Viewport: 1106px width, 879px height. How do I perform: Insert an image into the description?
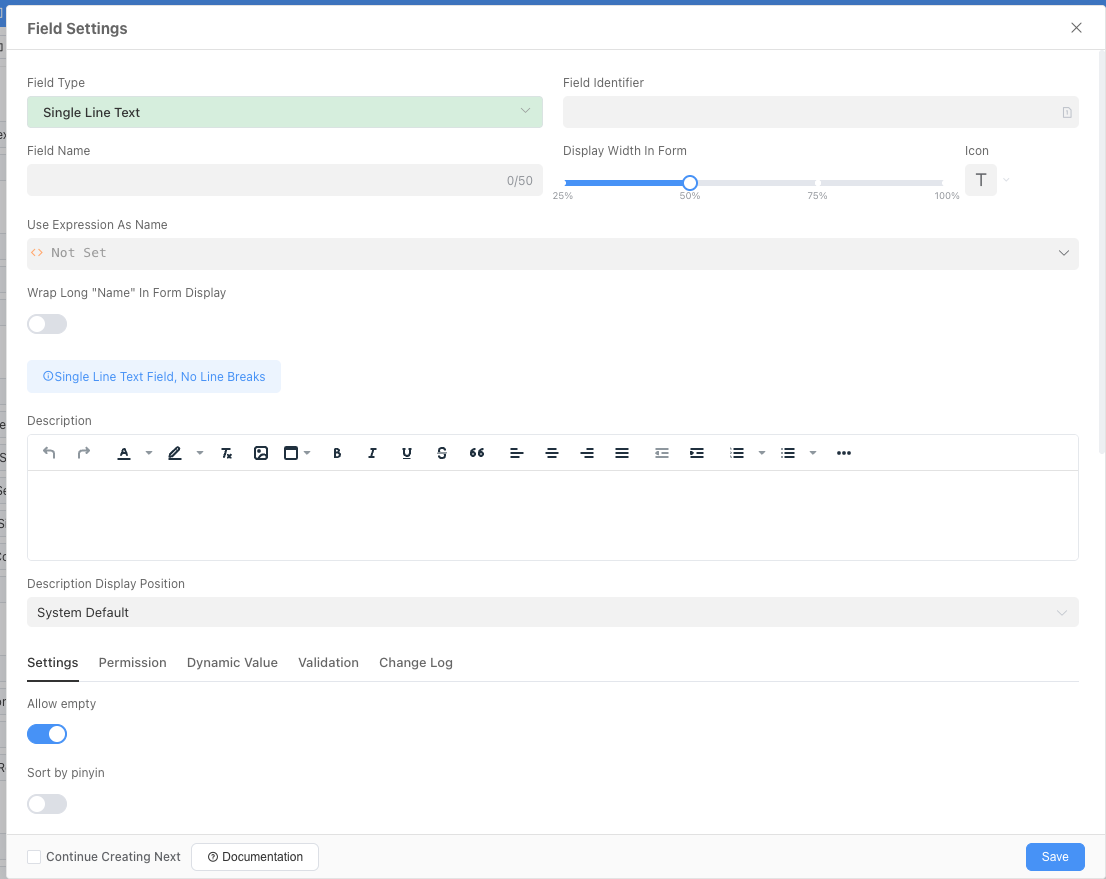tap(261, 453)
